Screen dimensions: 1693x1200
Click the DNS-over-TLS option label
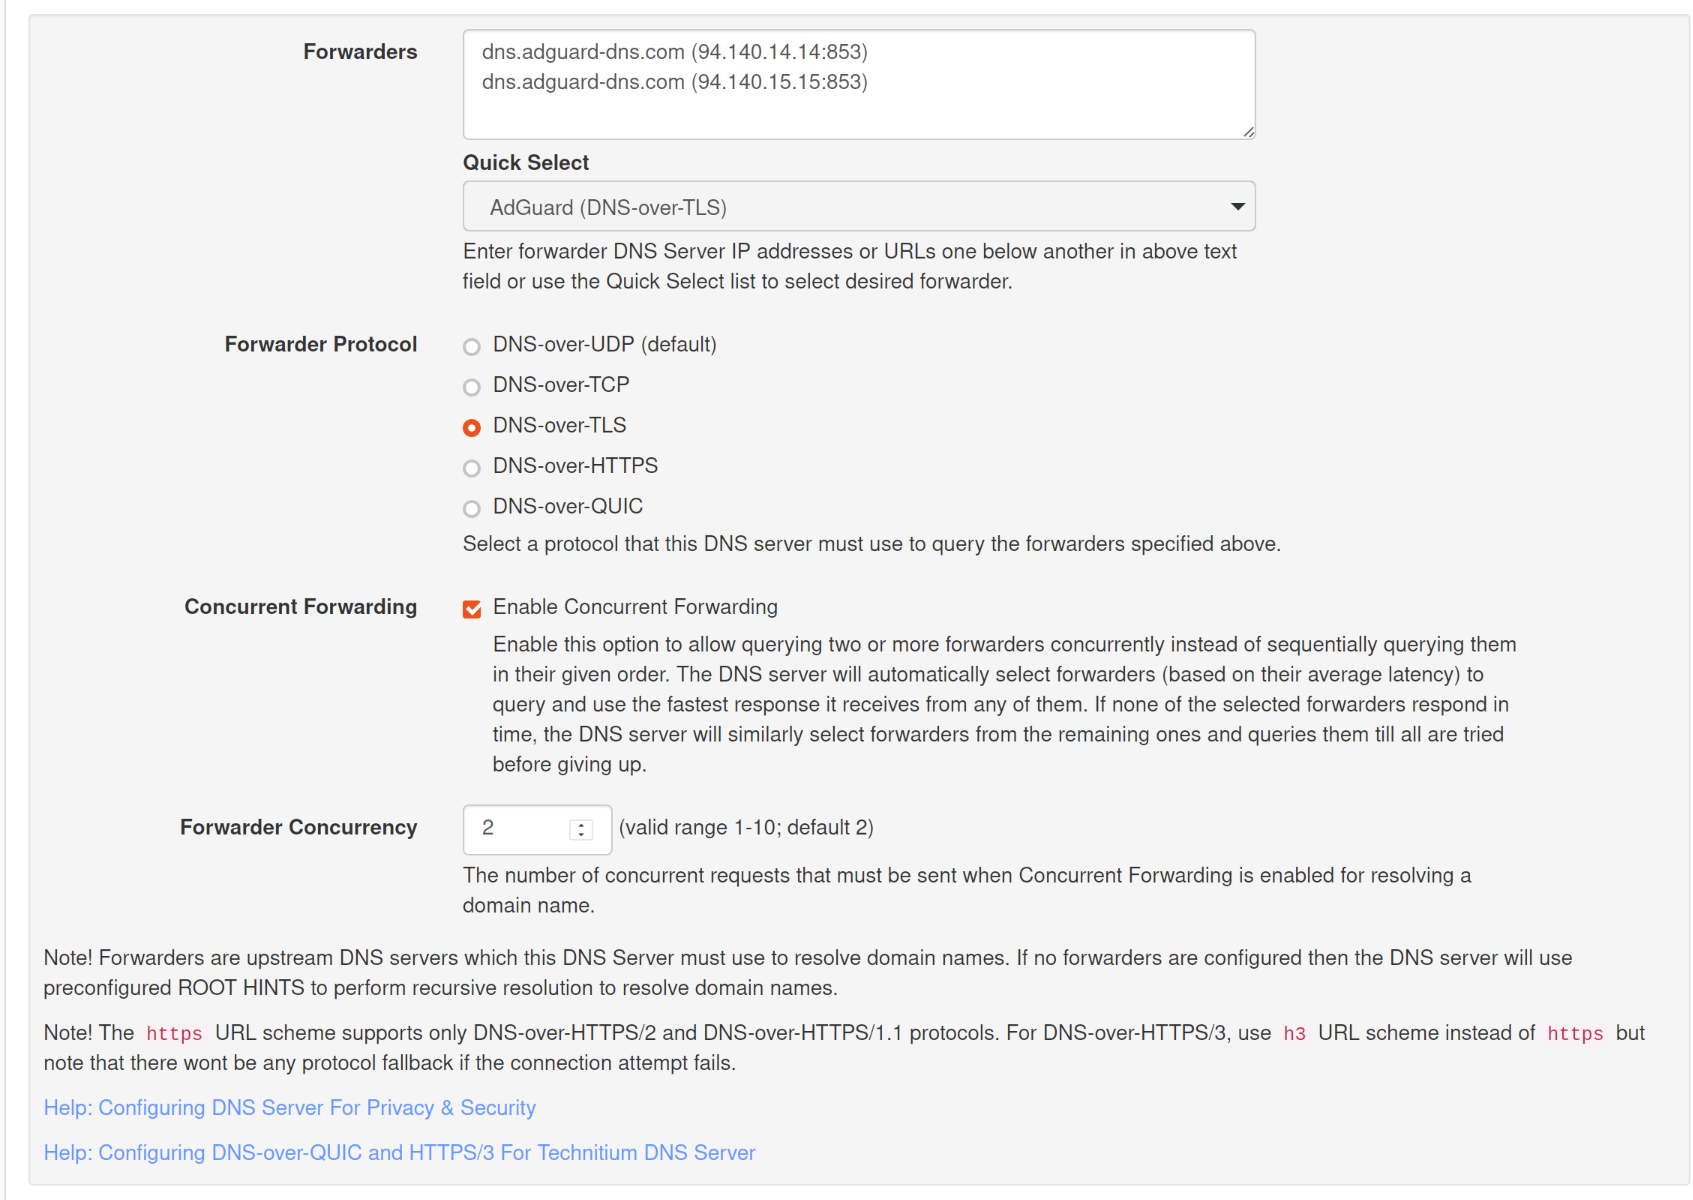pos(559,425)
